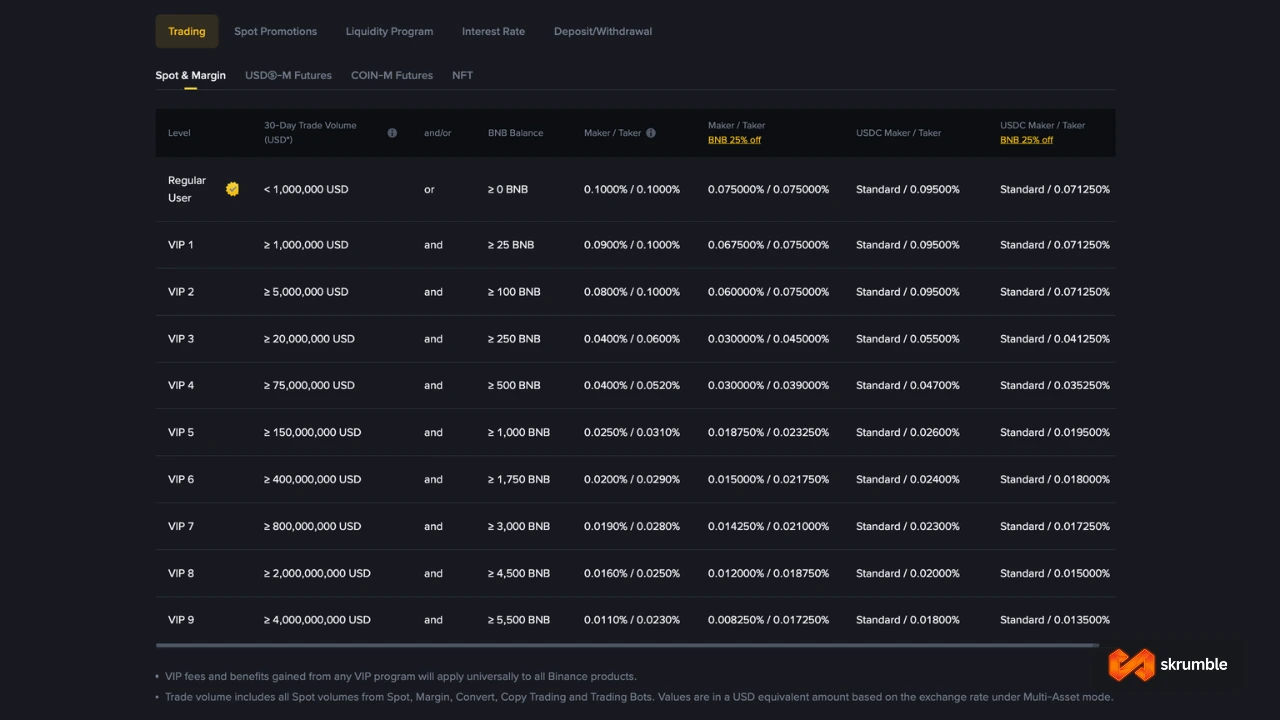Screen dimensions: 1280x720
Task: Click the VIP 7 level label
Action: click(181, 526)
